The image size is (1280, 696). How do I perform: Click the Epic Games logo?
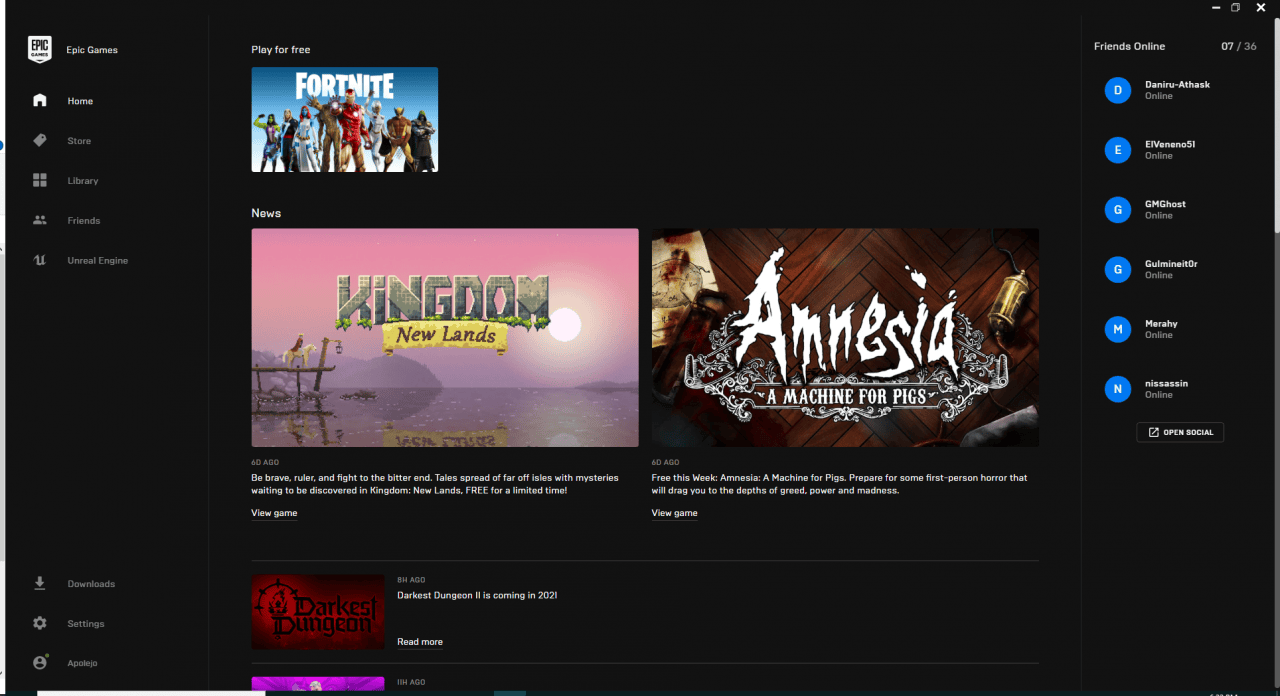(39, 49)
